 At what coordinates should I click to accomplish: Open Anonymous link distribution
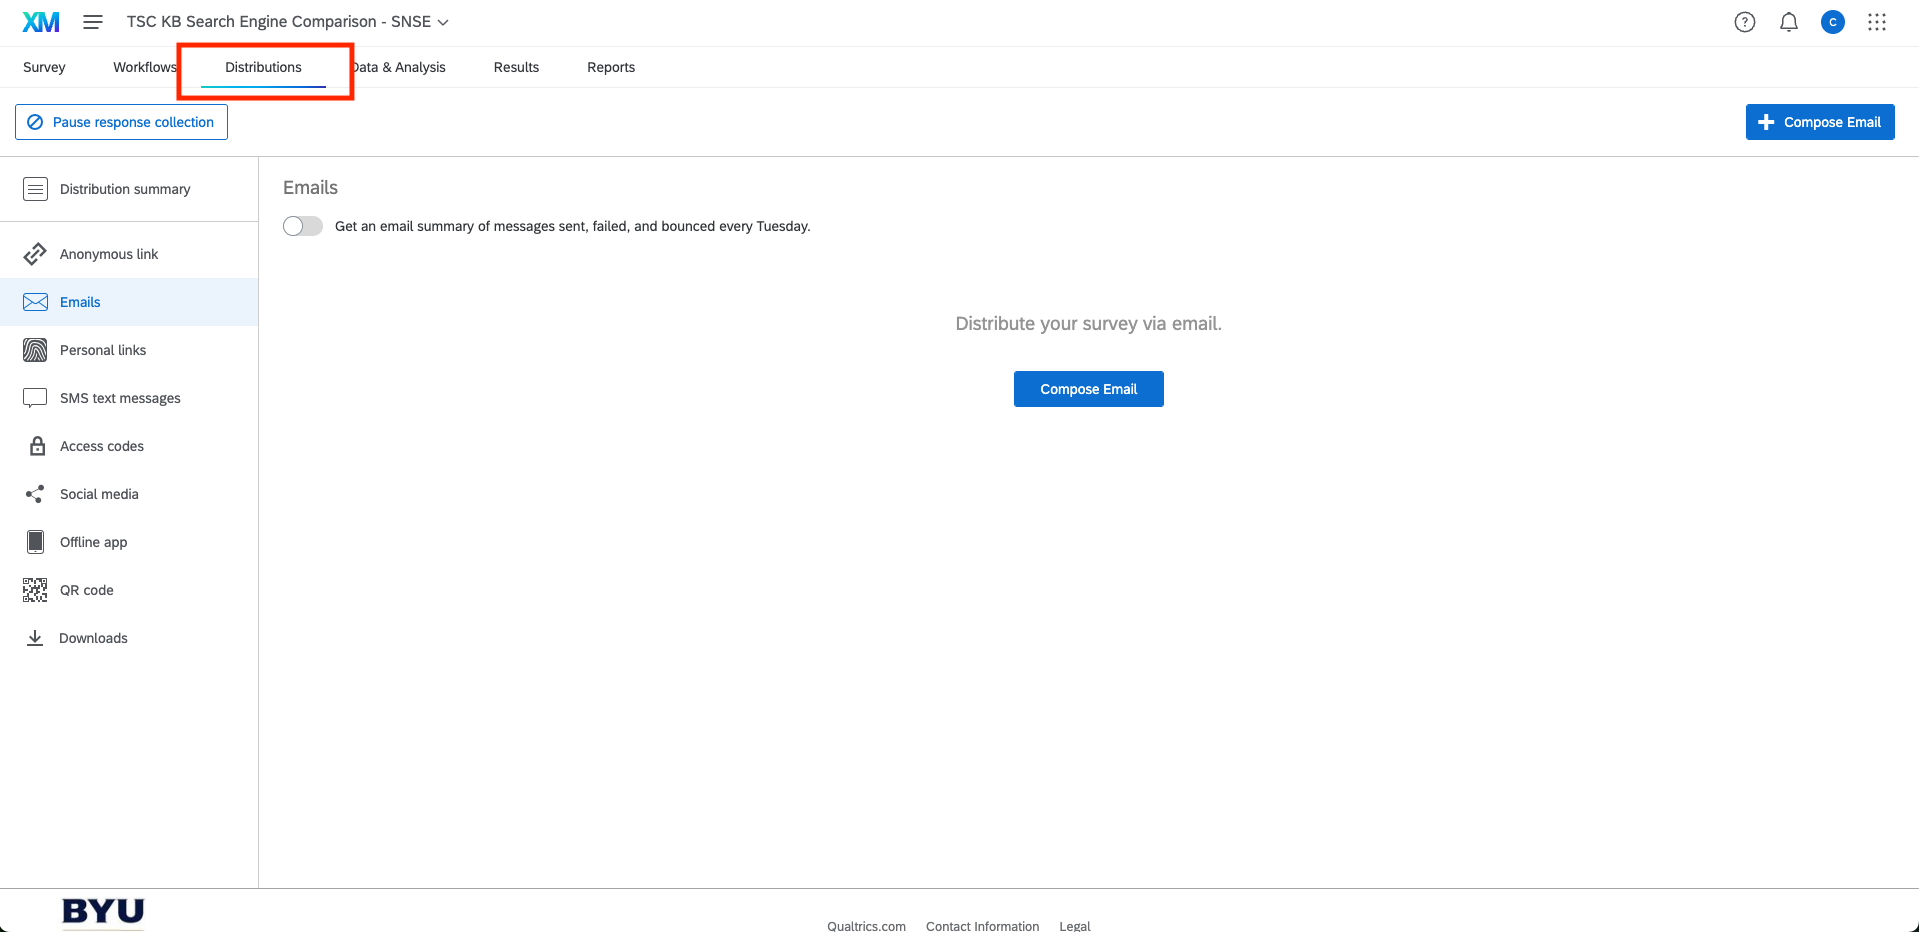coord(108,254)
